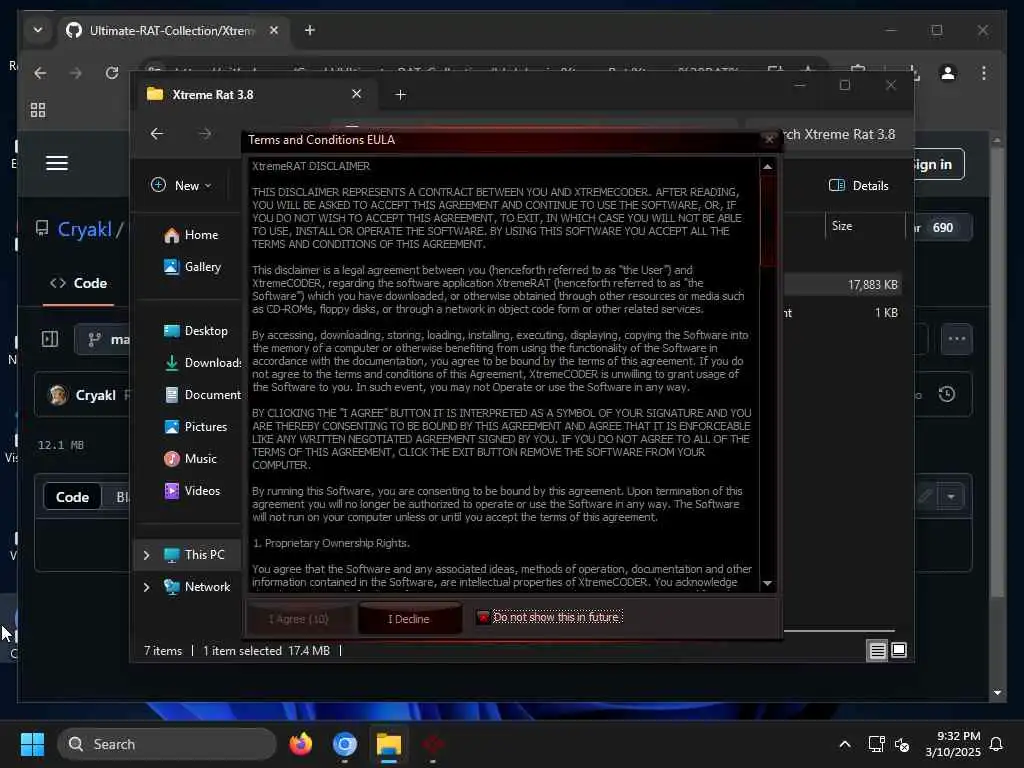The width and height of the screenshot is (1024, 768).
Task: Expand This PC tree node
Action: 146,555
